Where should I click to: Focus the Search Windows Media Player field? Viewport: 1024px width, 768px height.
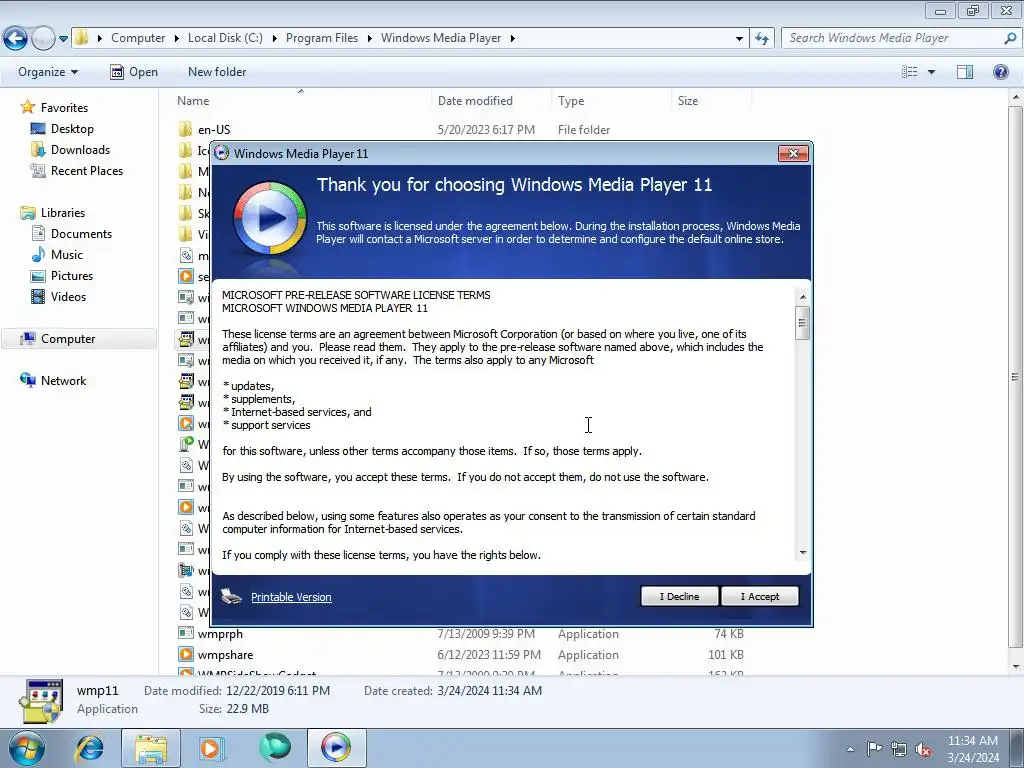tap(893, 38)
